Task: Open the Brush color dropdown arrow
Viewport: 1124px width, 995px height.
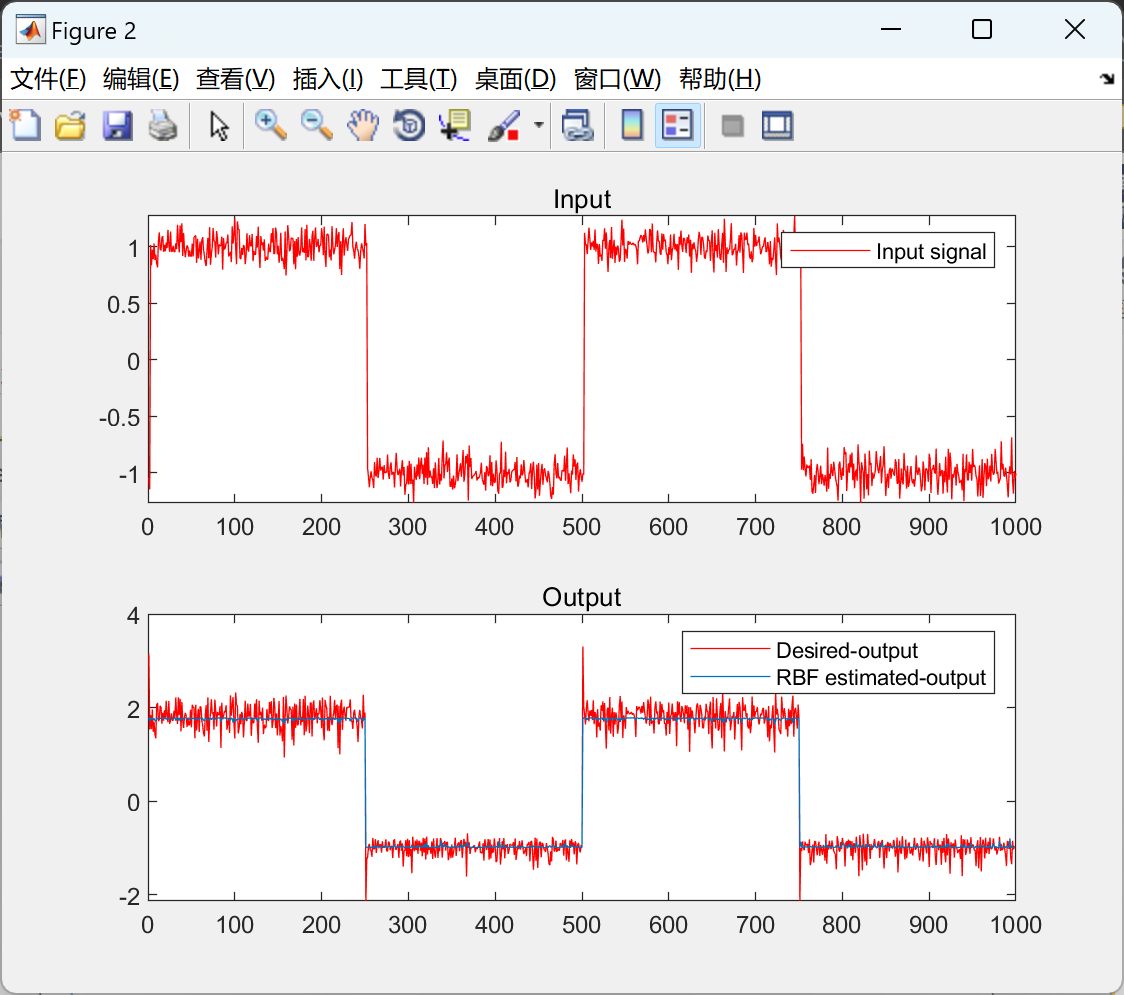Action: tap(538, 125)
